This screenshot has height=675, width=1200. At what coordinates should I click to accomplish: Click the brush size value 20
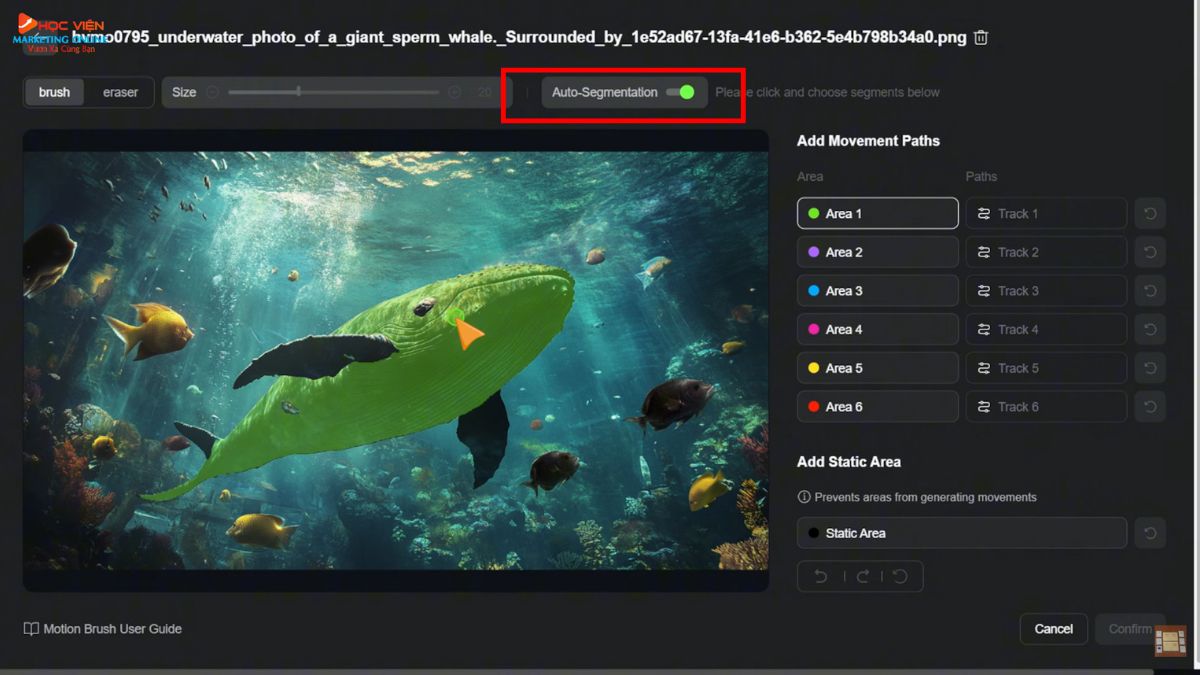click(485, 92)
